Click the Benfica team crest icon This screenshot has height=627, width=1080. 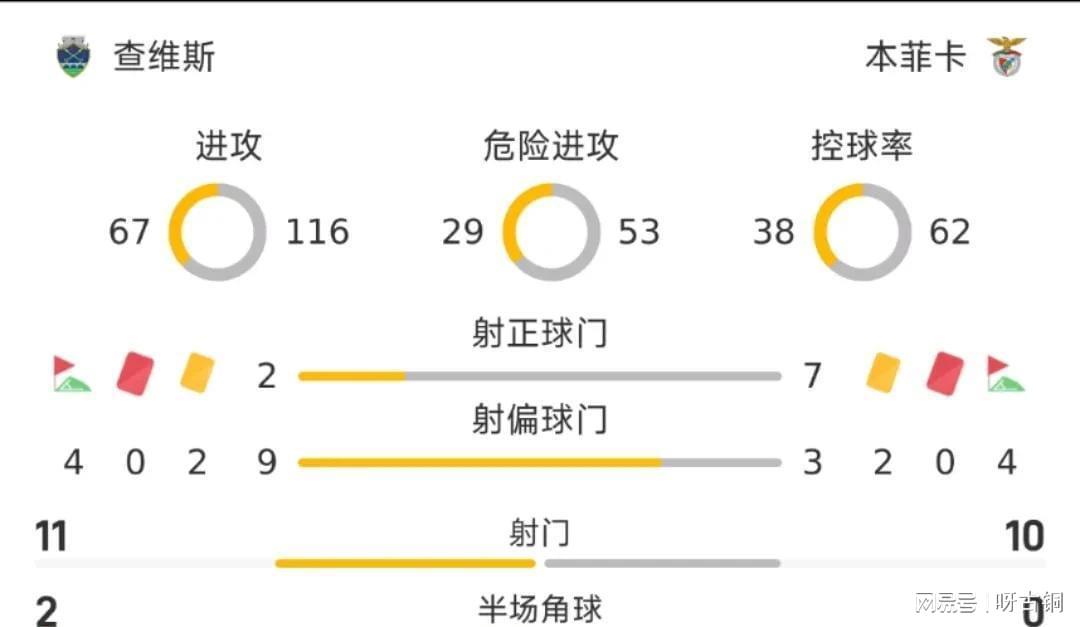(1006, 57)
